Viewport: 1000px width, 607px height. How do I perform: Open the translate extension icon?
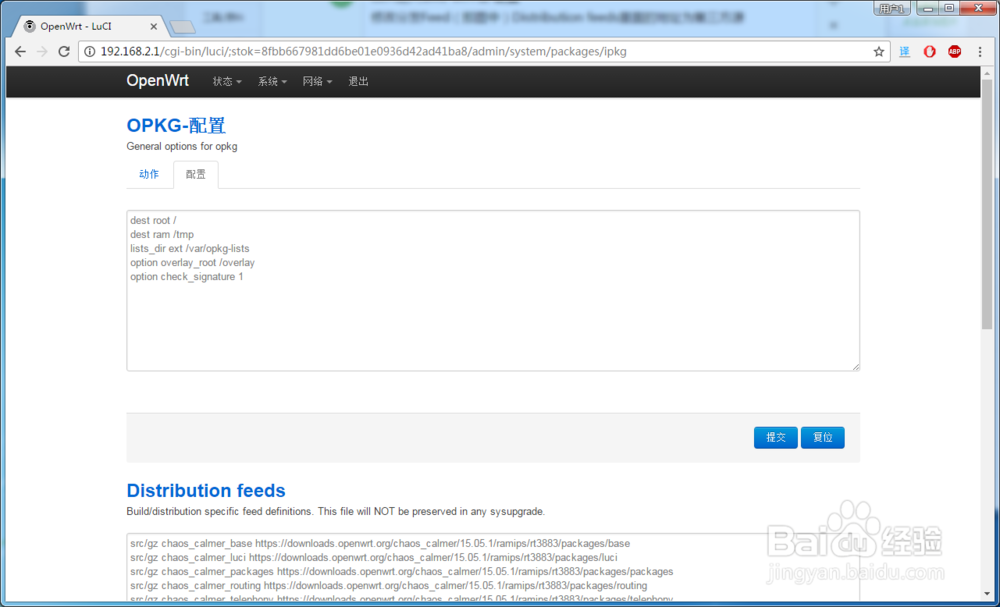click(x=904, y=52)
